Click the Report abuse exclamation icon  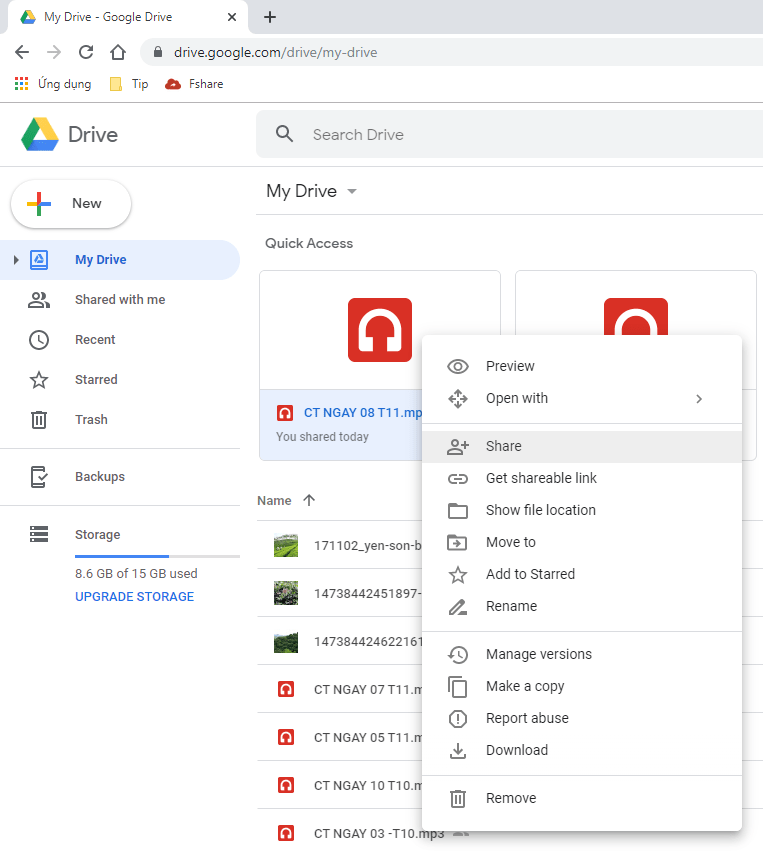click(x=458, y=718)
